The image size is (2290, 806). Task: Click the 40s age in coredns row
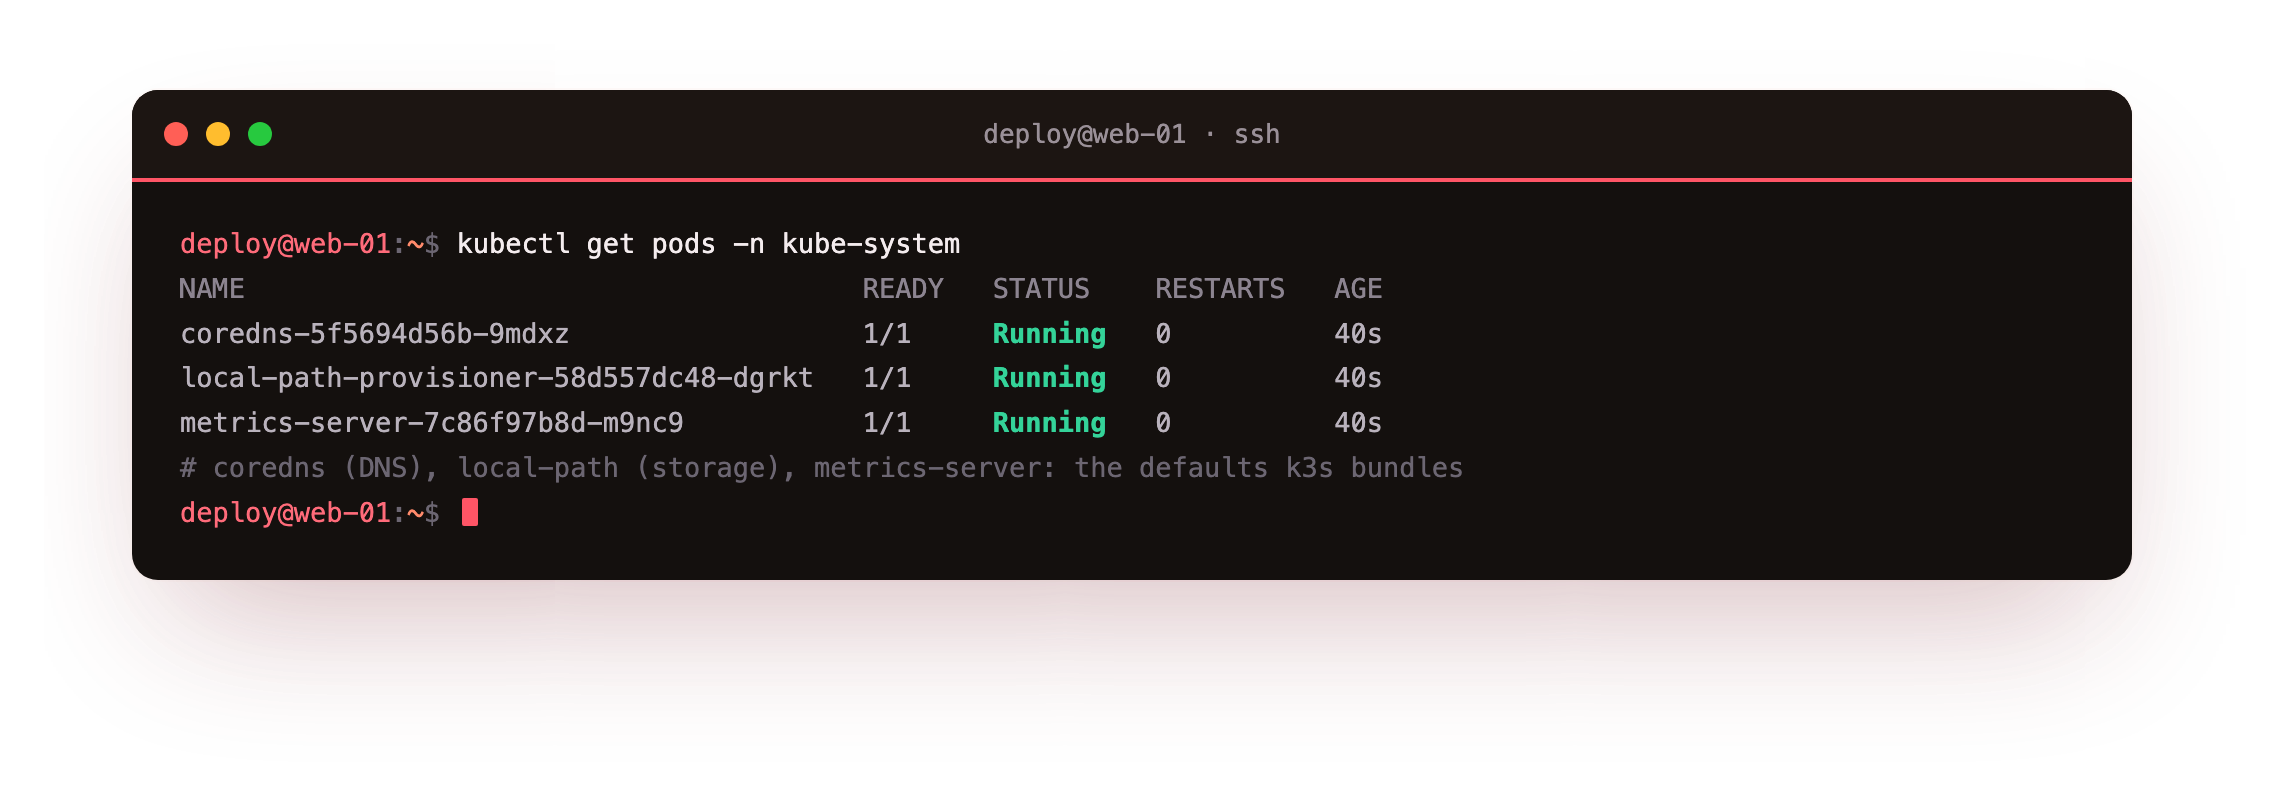click(1358, 334)
